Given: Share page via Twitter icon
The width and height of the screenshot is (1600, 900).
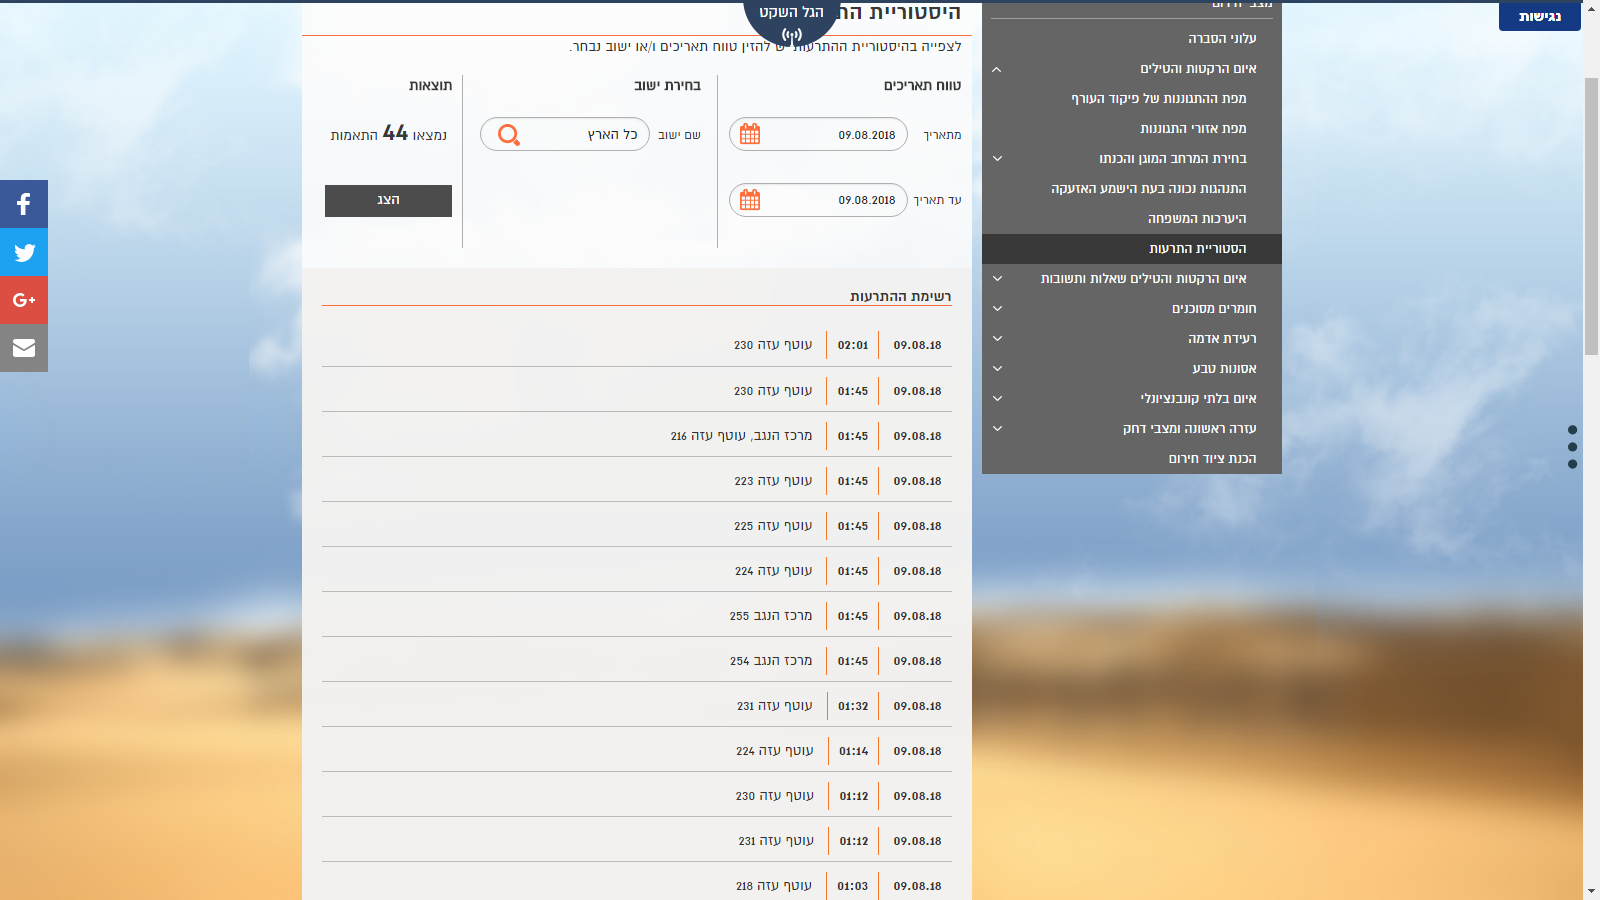Looking at the screenshot, I should click(24, 252).
